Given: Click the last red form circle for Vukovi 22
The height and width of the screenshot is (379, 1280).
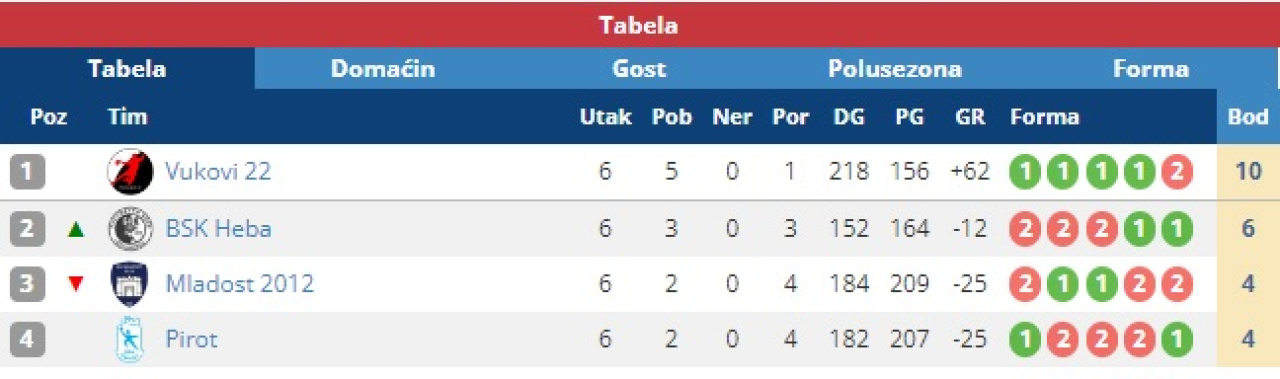Looking at the screenshot, I should point(1177,172).
